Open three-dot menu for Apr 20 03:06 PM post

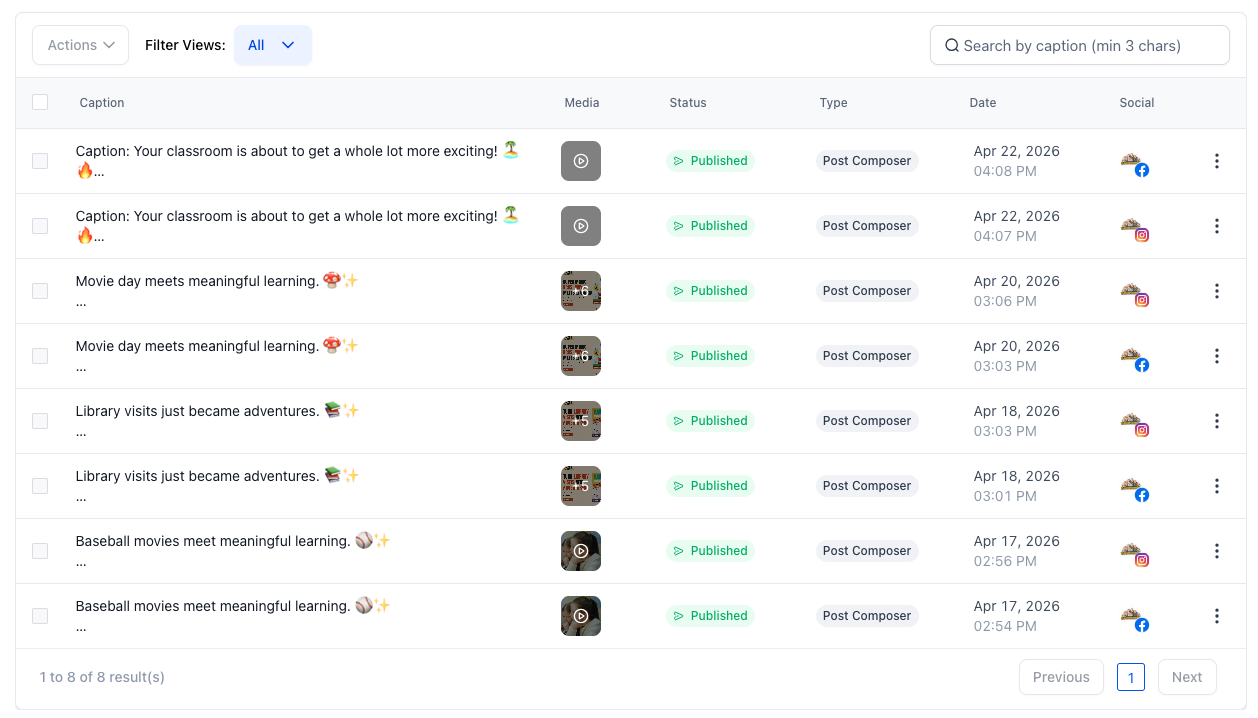click(1216, 291)
